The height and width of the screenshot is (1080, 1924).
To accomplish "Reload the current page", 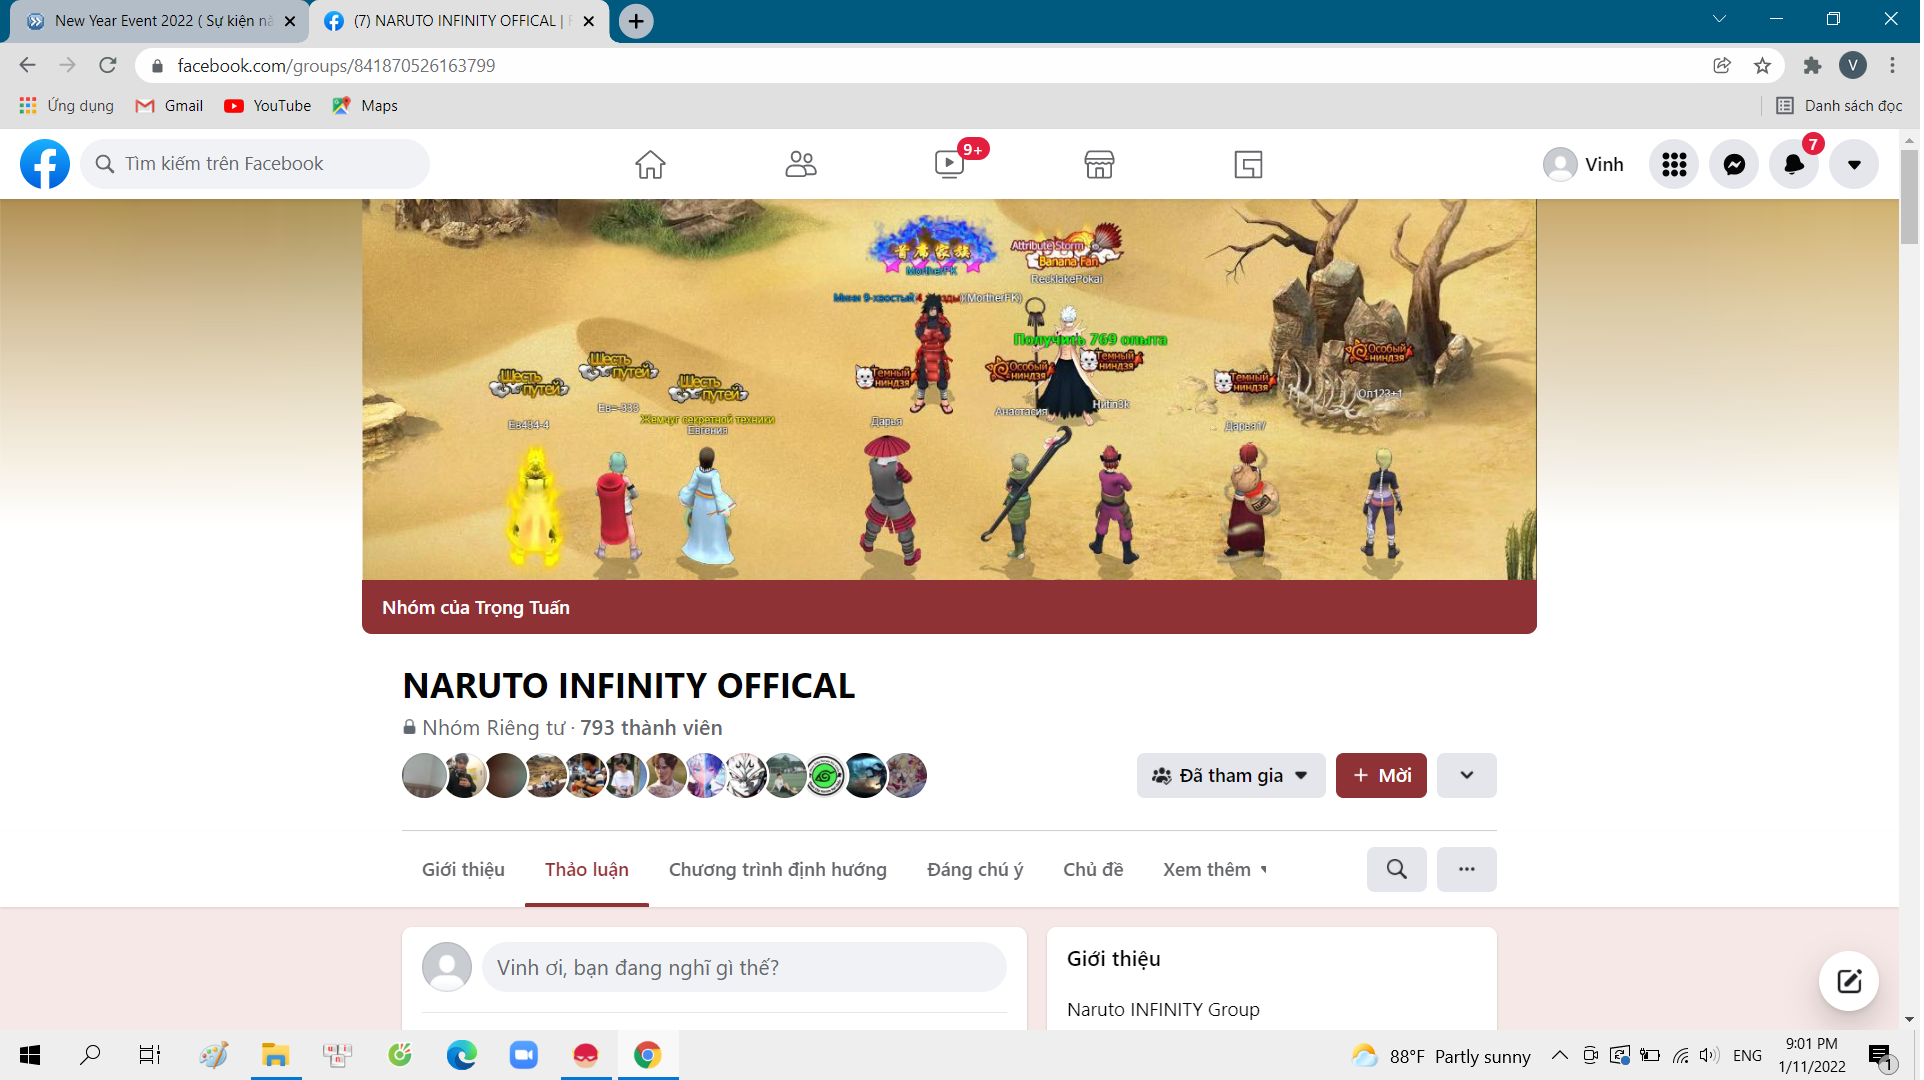I will pyautogui.click(x=108, y=65).
